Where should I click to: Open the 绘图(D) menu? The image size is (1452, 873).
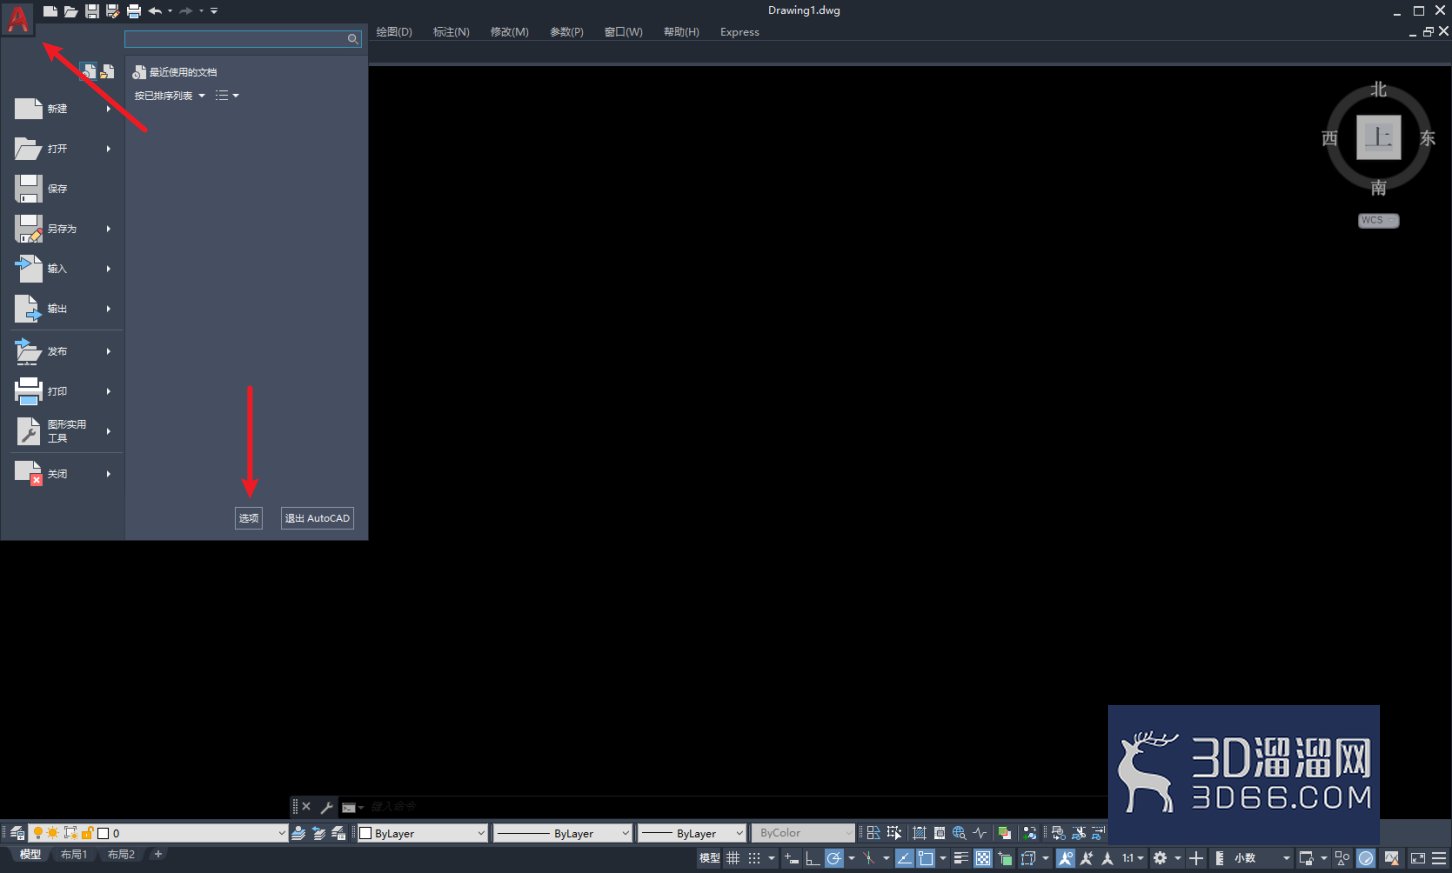point(394,32)
